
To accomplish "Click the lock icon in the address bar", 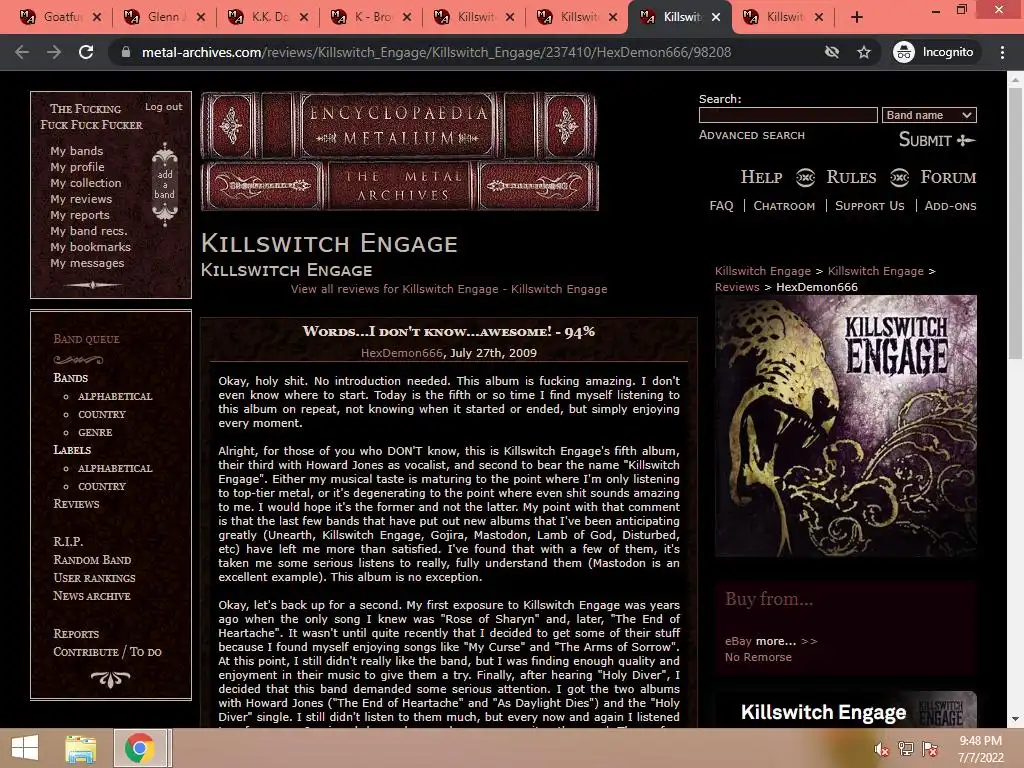I will point(126,52).
